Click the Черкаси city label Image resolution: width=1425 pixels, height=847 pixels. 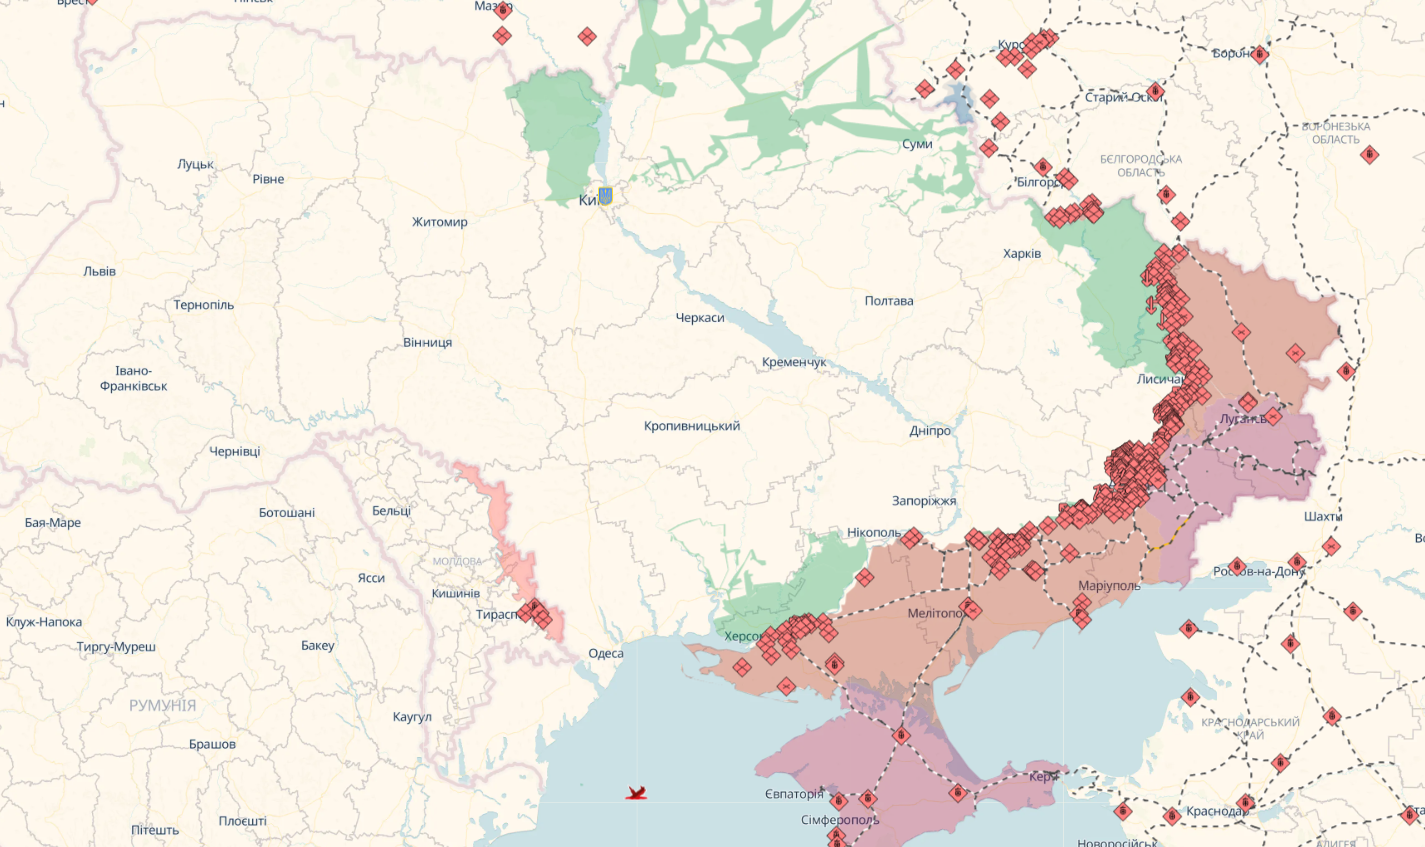pyautogui.click(x=700, y=317)
